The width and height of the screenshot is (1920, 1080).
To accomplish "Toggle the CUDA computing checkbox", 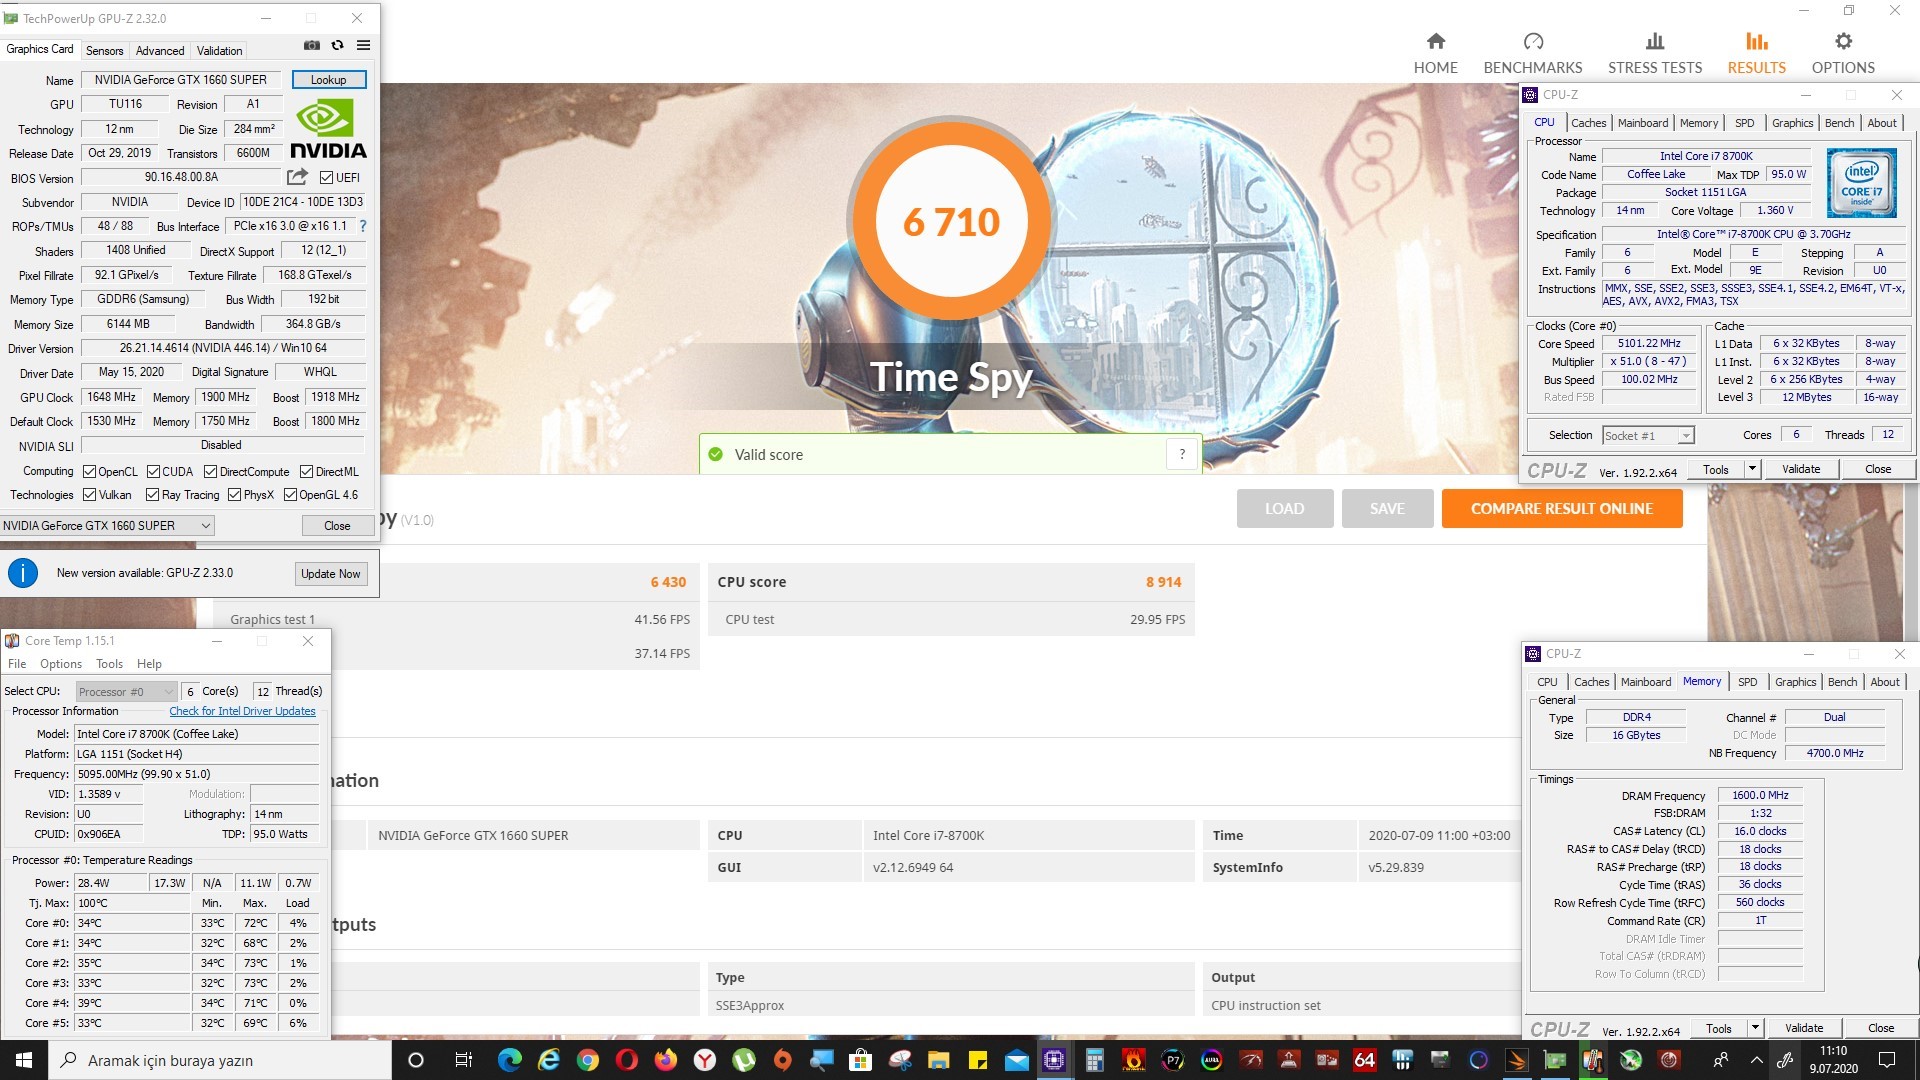I will [154, 472].
